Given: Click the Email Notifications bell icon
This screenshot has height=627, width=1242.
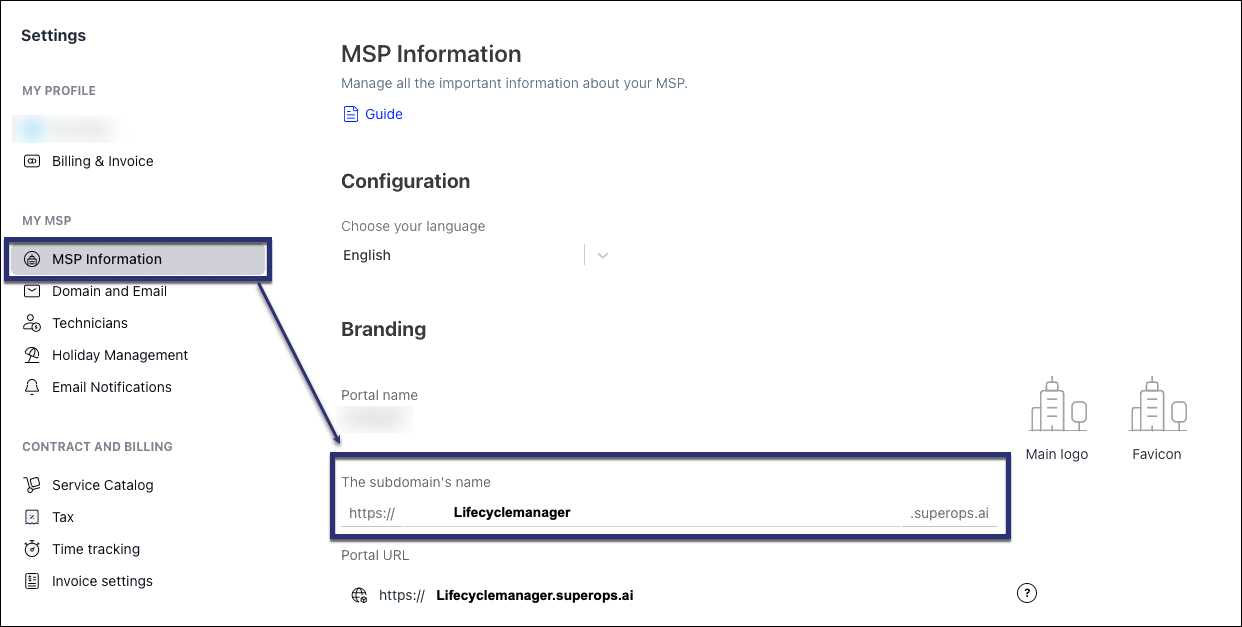Looking at the screenshot, I should click(32, 387).
